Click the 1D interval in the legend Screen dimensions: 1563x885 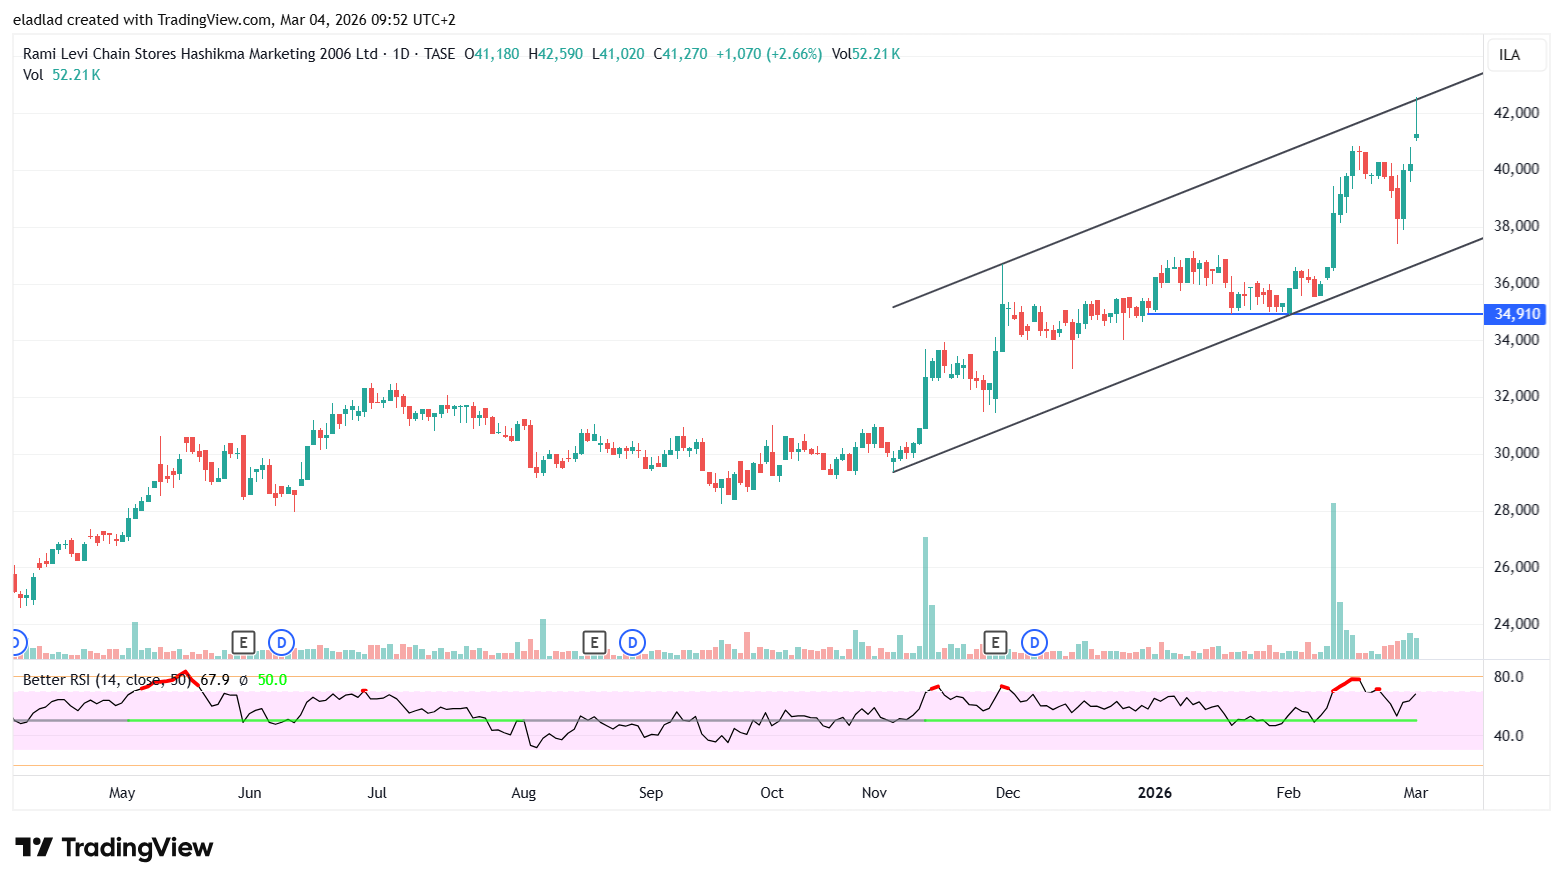(x=401, y=54)
